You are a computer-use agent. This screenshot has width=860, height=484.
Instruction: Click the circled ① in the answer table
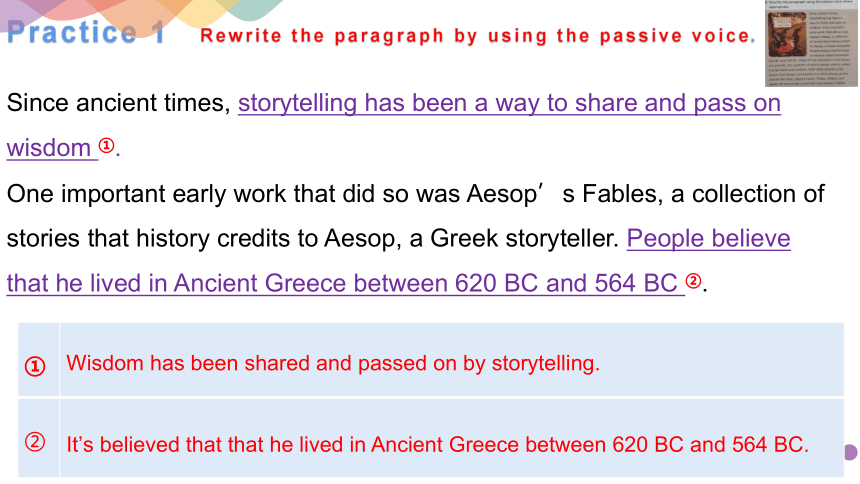click(35, 366)
